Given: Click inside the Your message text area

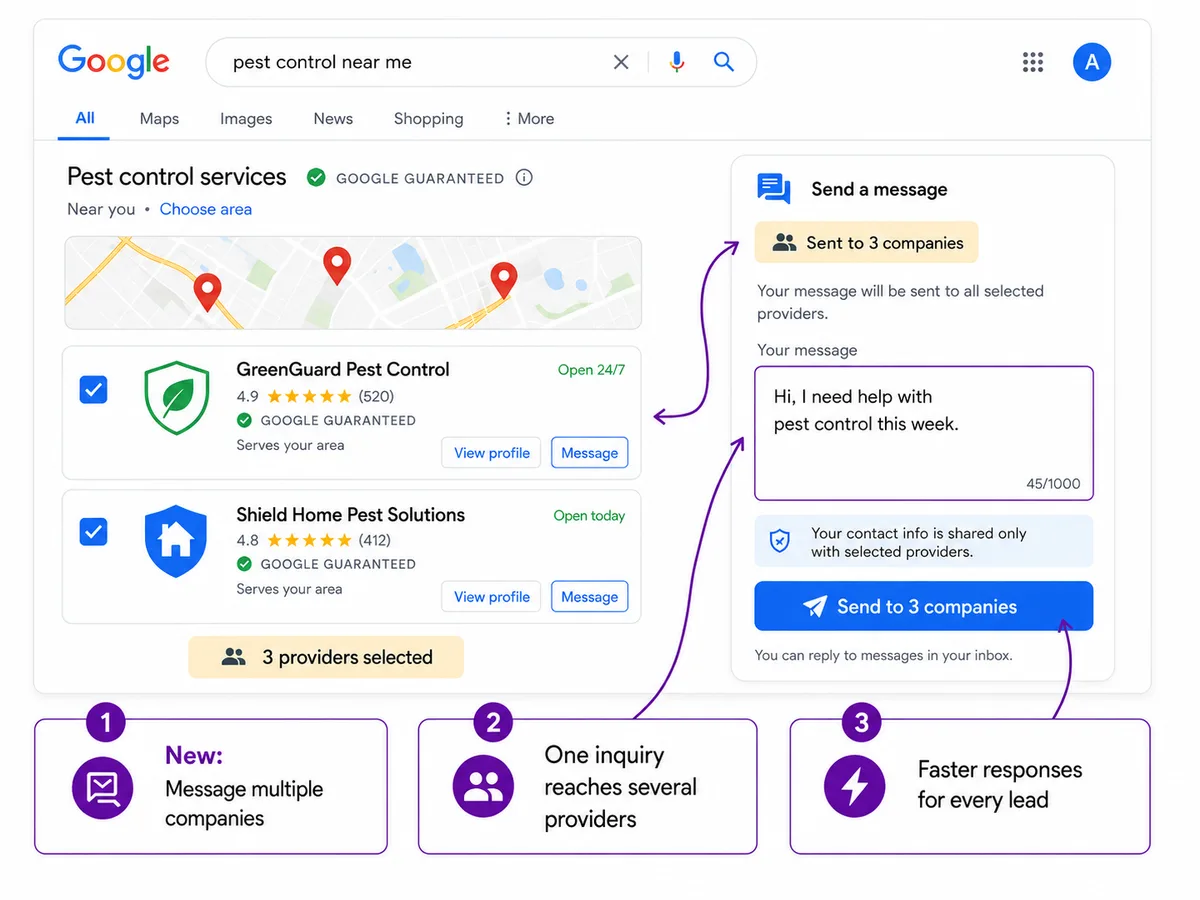Looking at the screenshot, I should (x=924, y=433).
